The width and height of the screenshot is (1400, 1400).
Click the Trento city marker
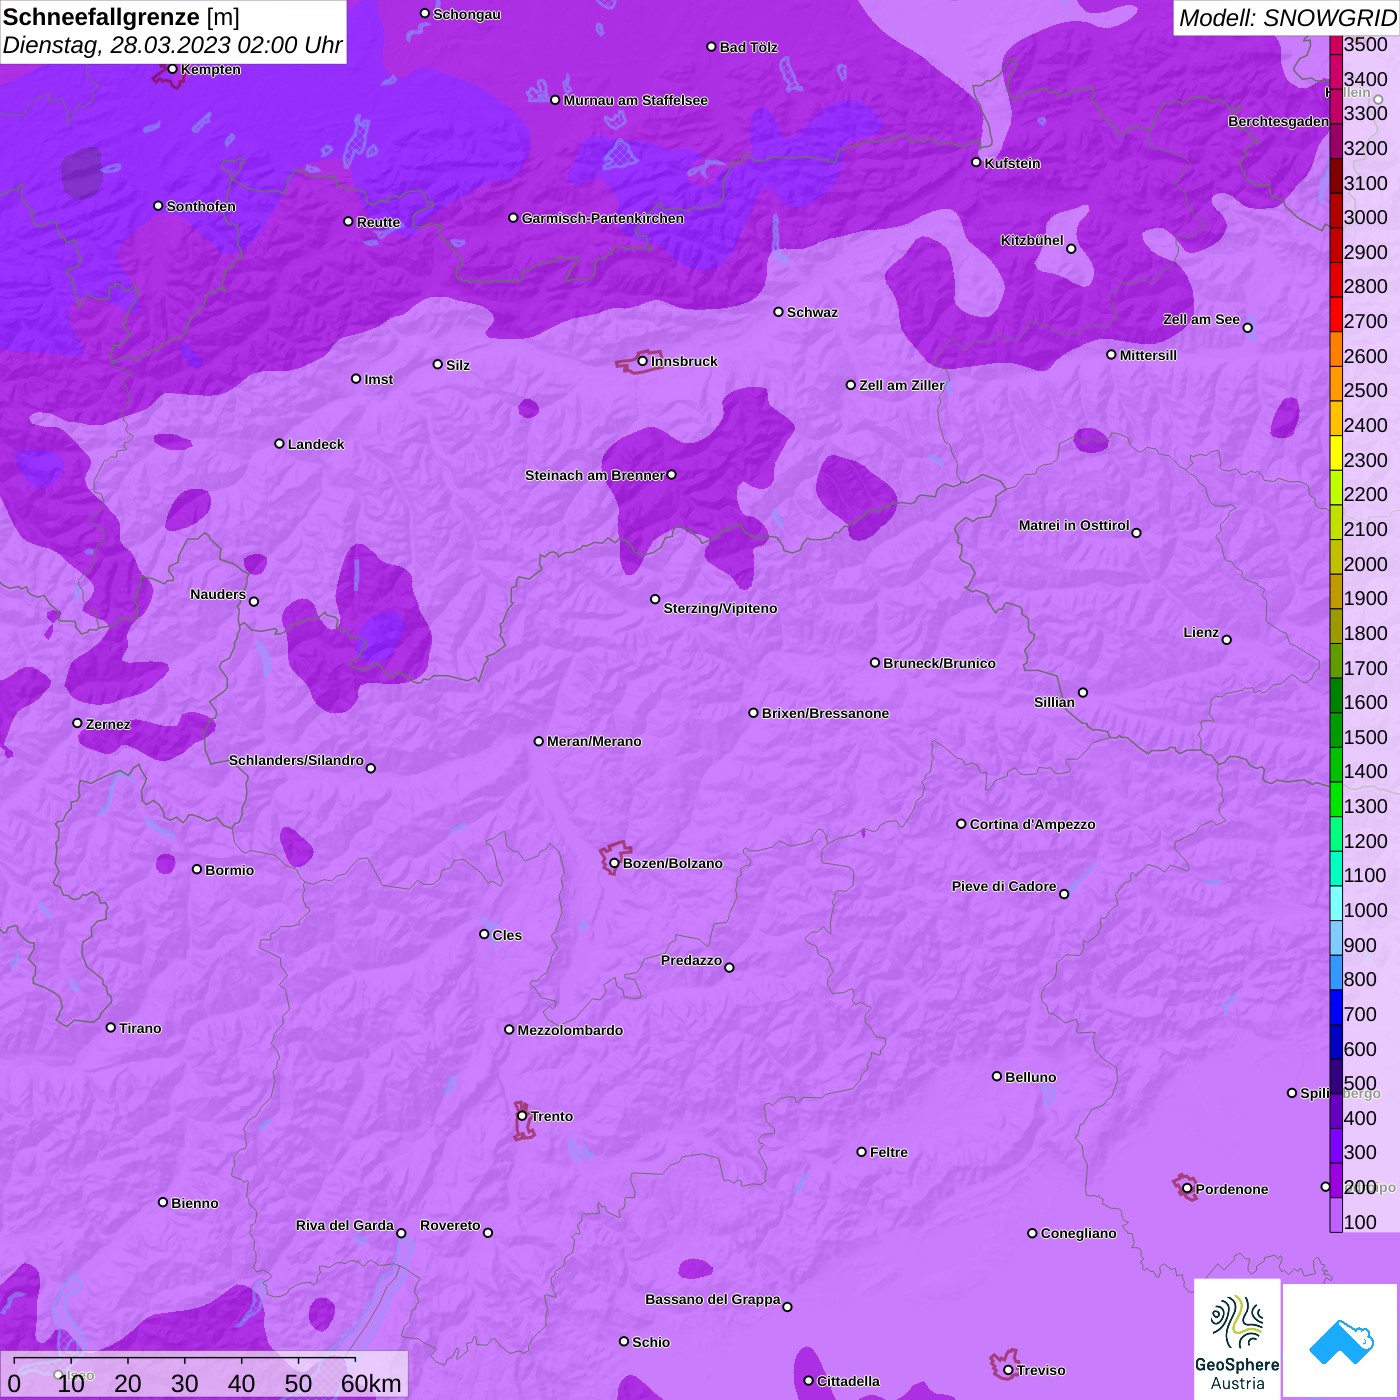tap(522, 1116)
